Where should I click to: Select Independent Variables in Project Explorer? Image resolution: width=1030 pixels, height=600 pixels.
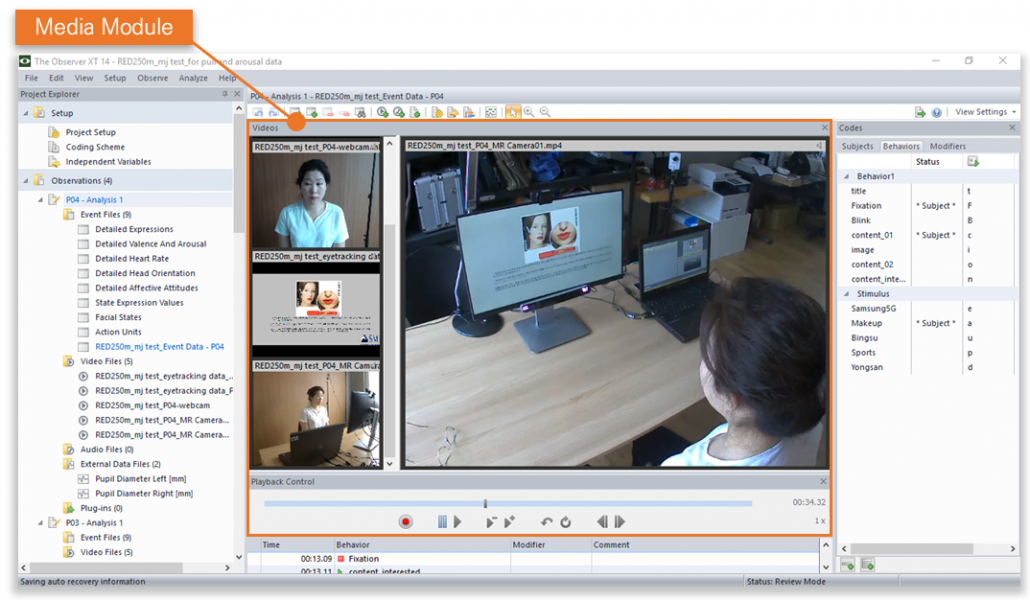108,162
